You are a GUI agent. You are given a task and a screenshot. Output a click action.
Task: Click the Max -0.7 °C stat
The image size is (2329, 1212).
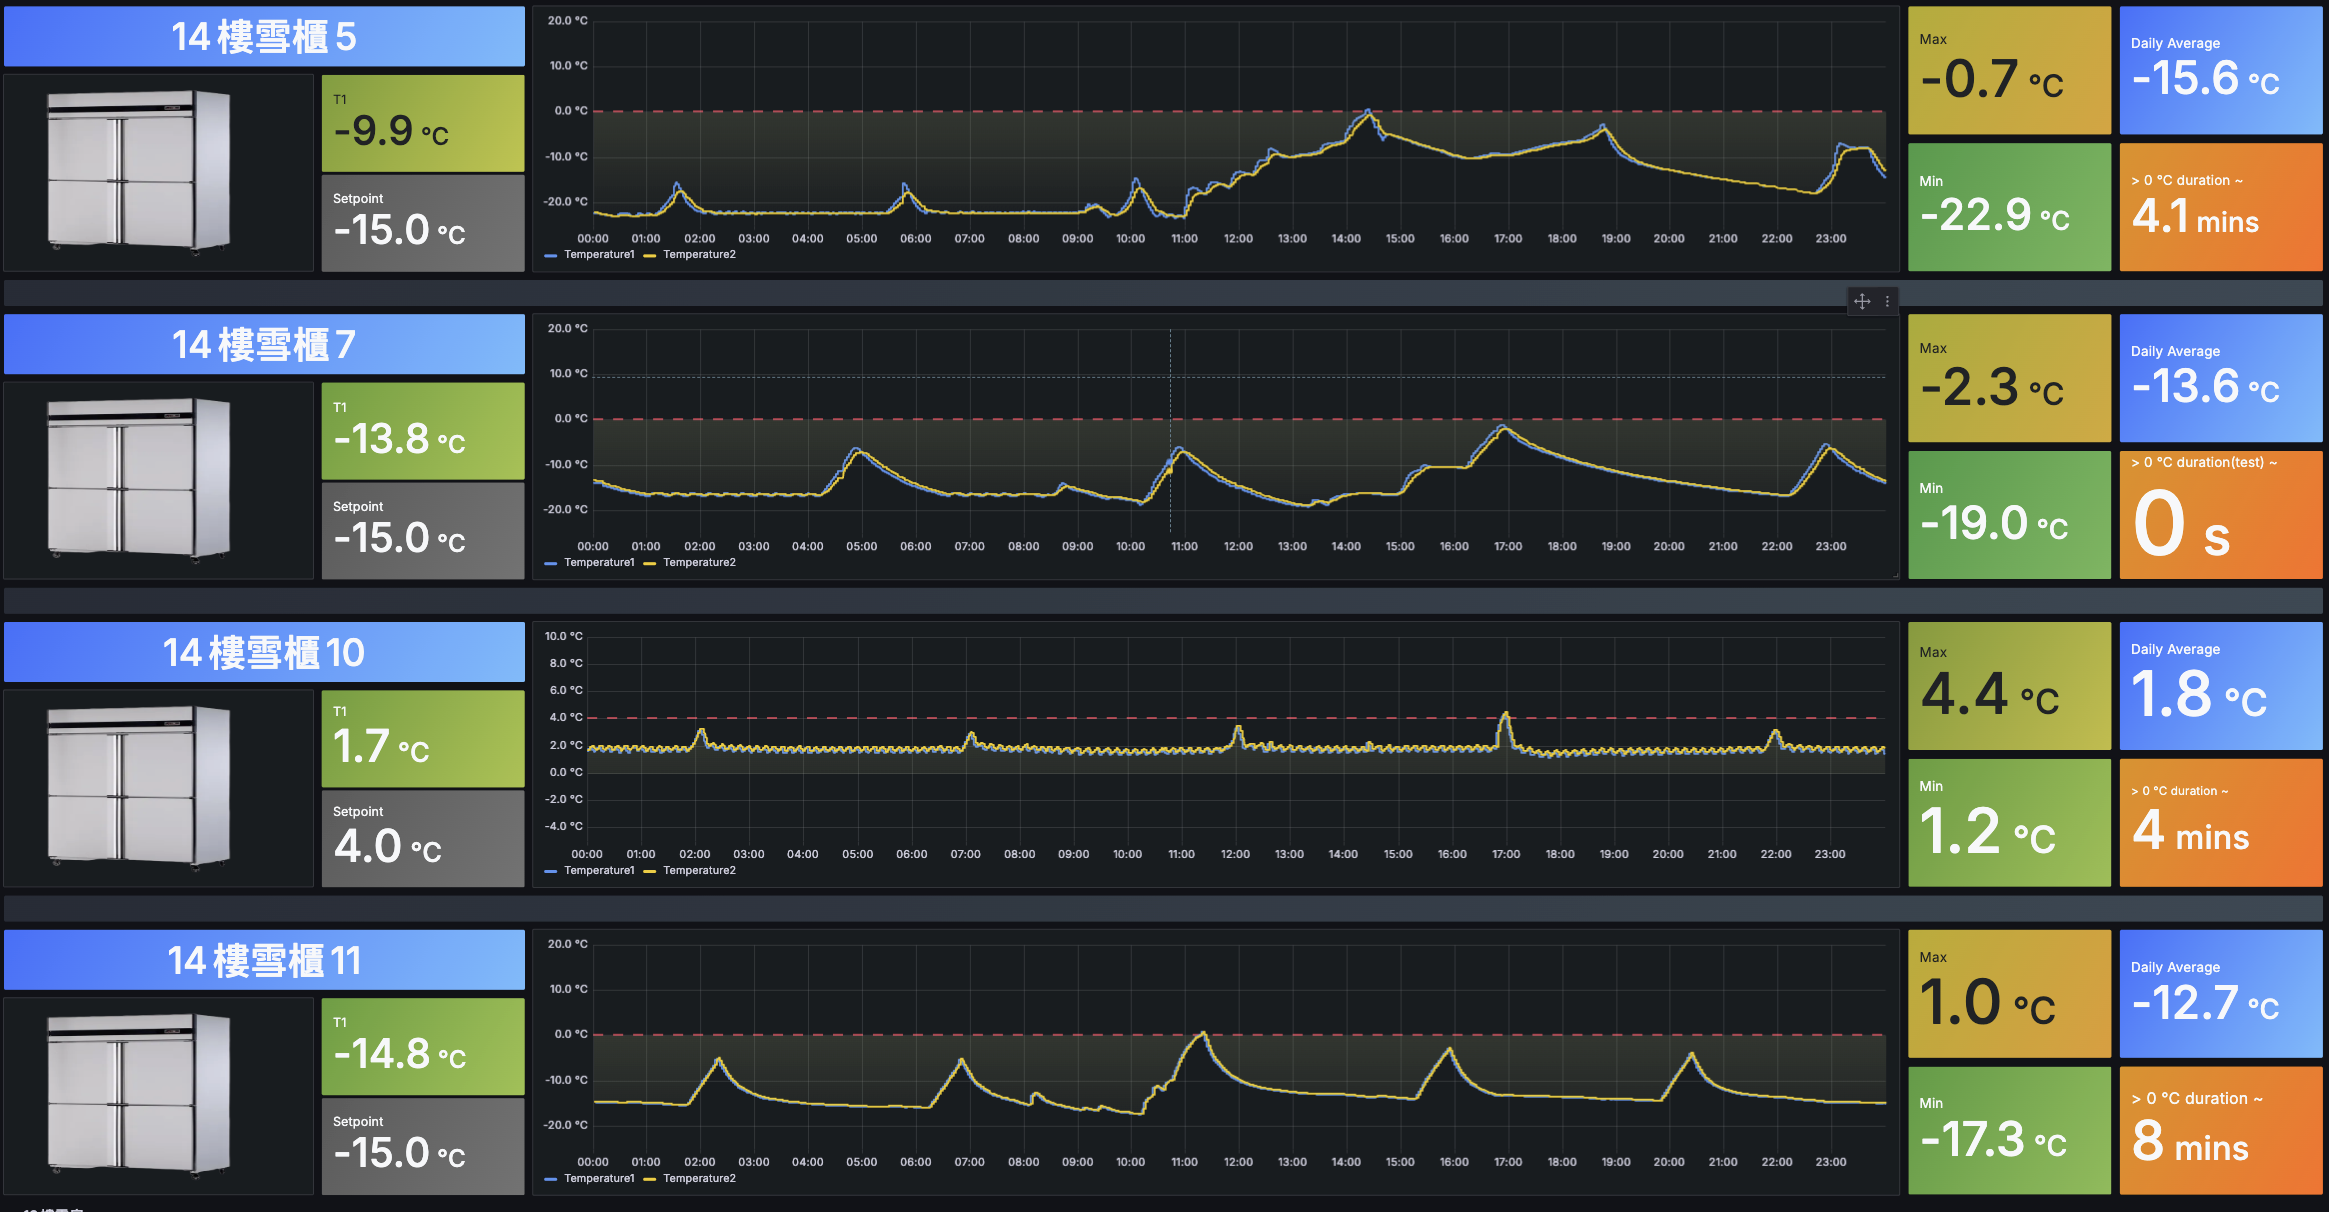[x=2009, y=71]
